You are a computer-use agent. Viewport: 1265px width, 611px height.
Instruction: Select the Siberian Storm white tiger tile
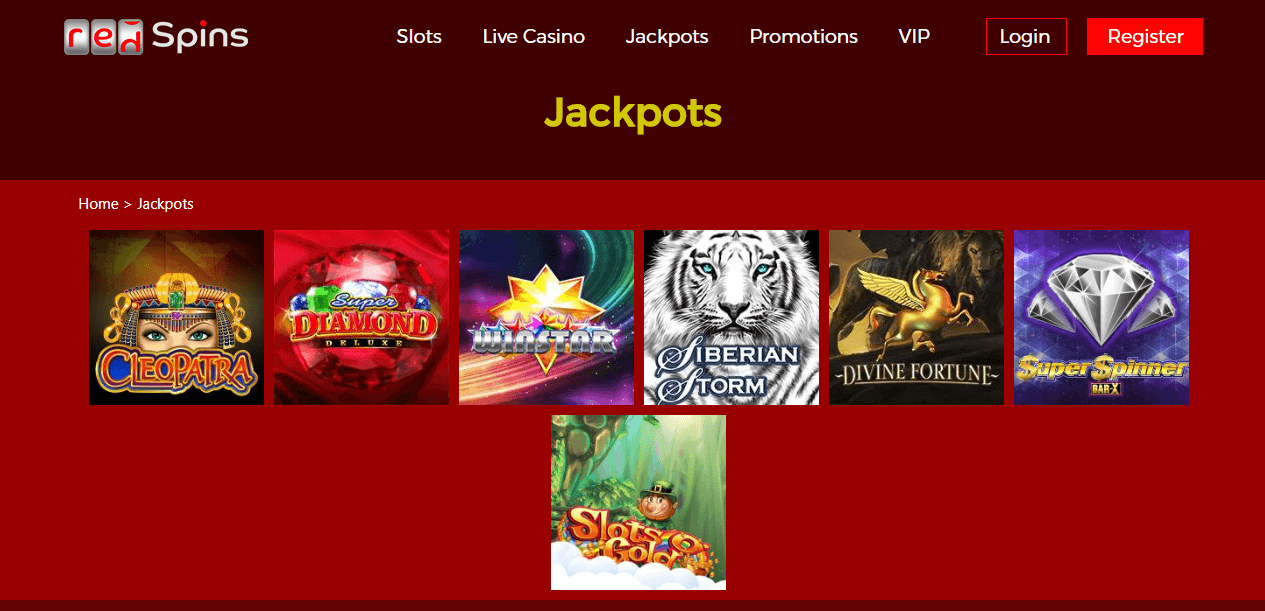tap(731, 317)
